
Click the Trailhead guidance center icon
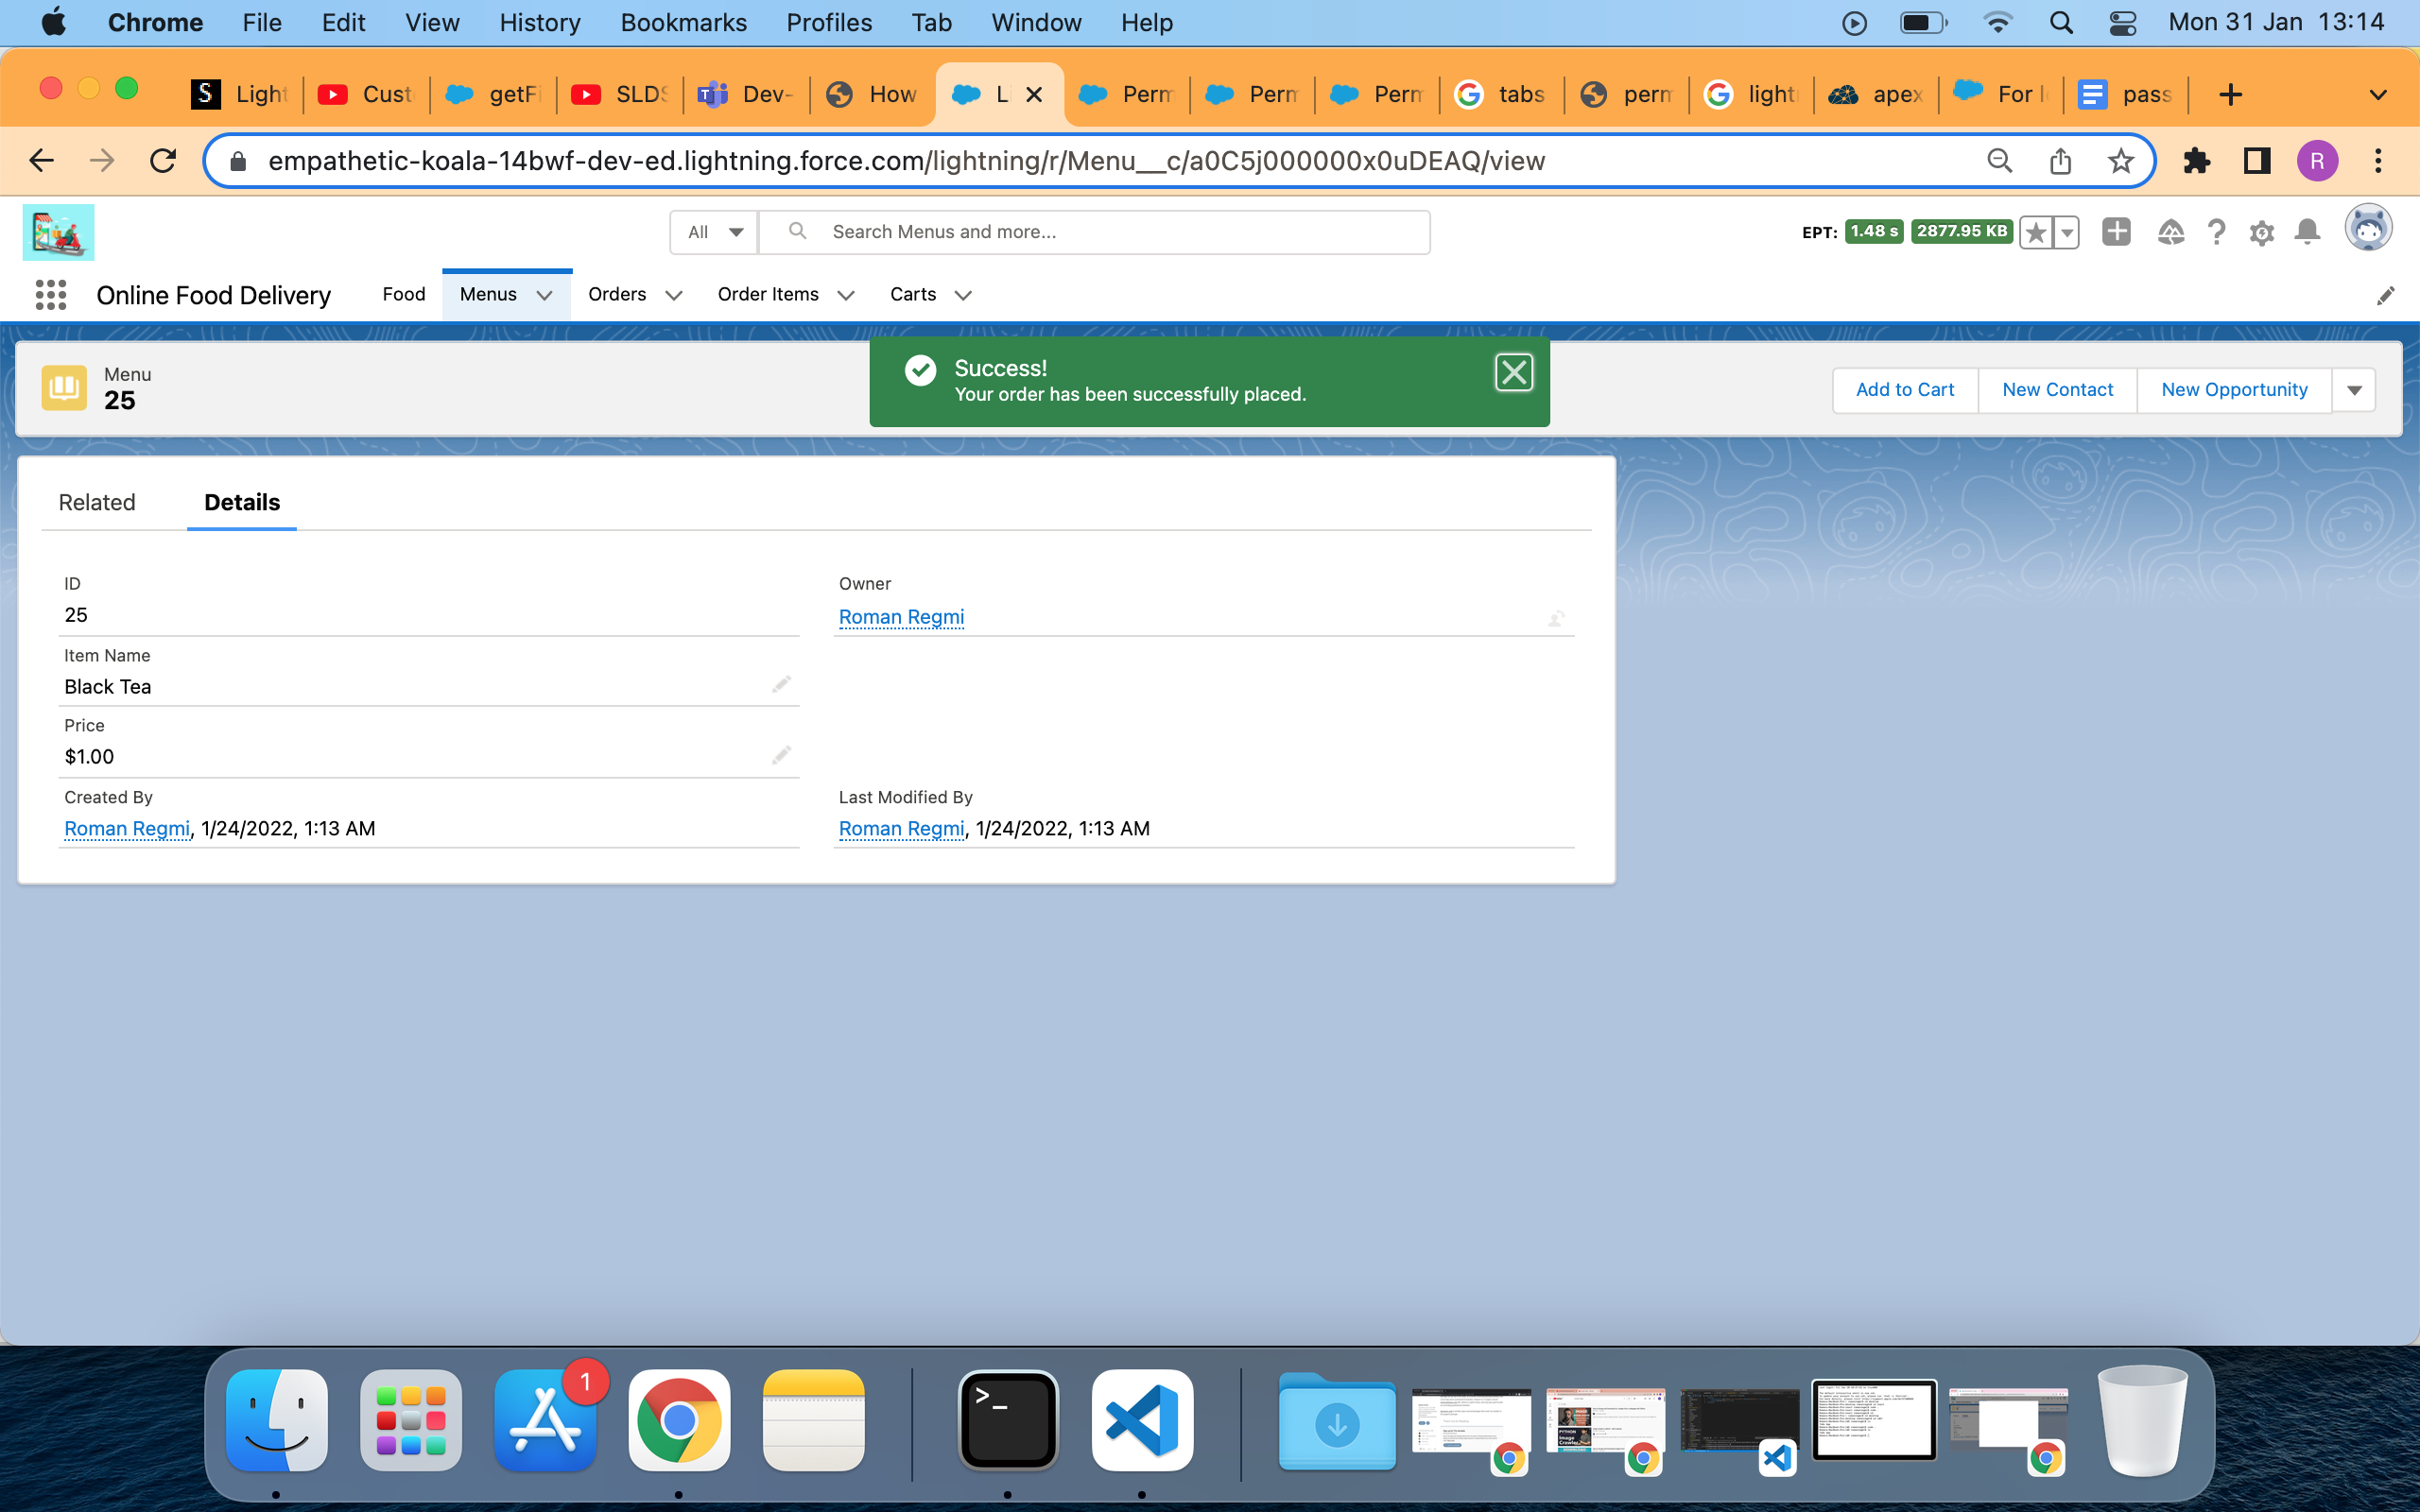click(2170, 232)
